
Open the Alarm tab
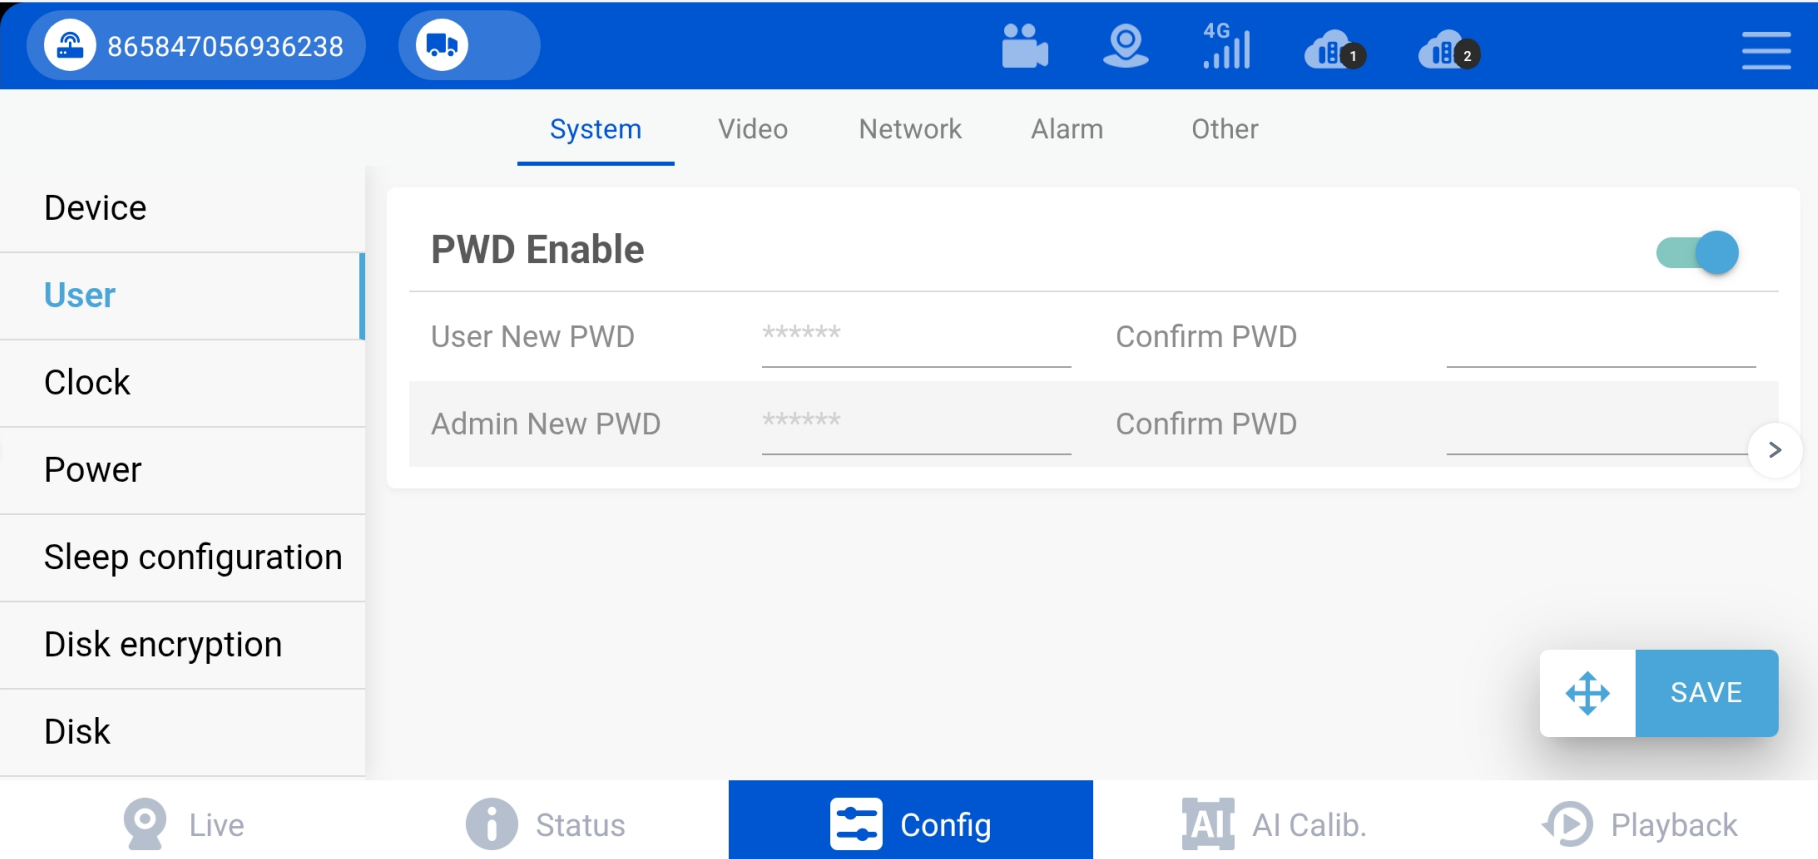coord(1067,129)
